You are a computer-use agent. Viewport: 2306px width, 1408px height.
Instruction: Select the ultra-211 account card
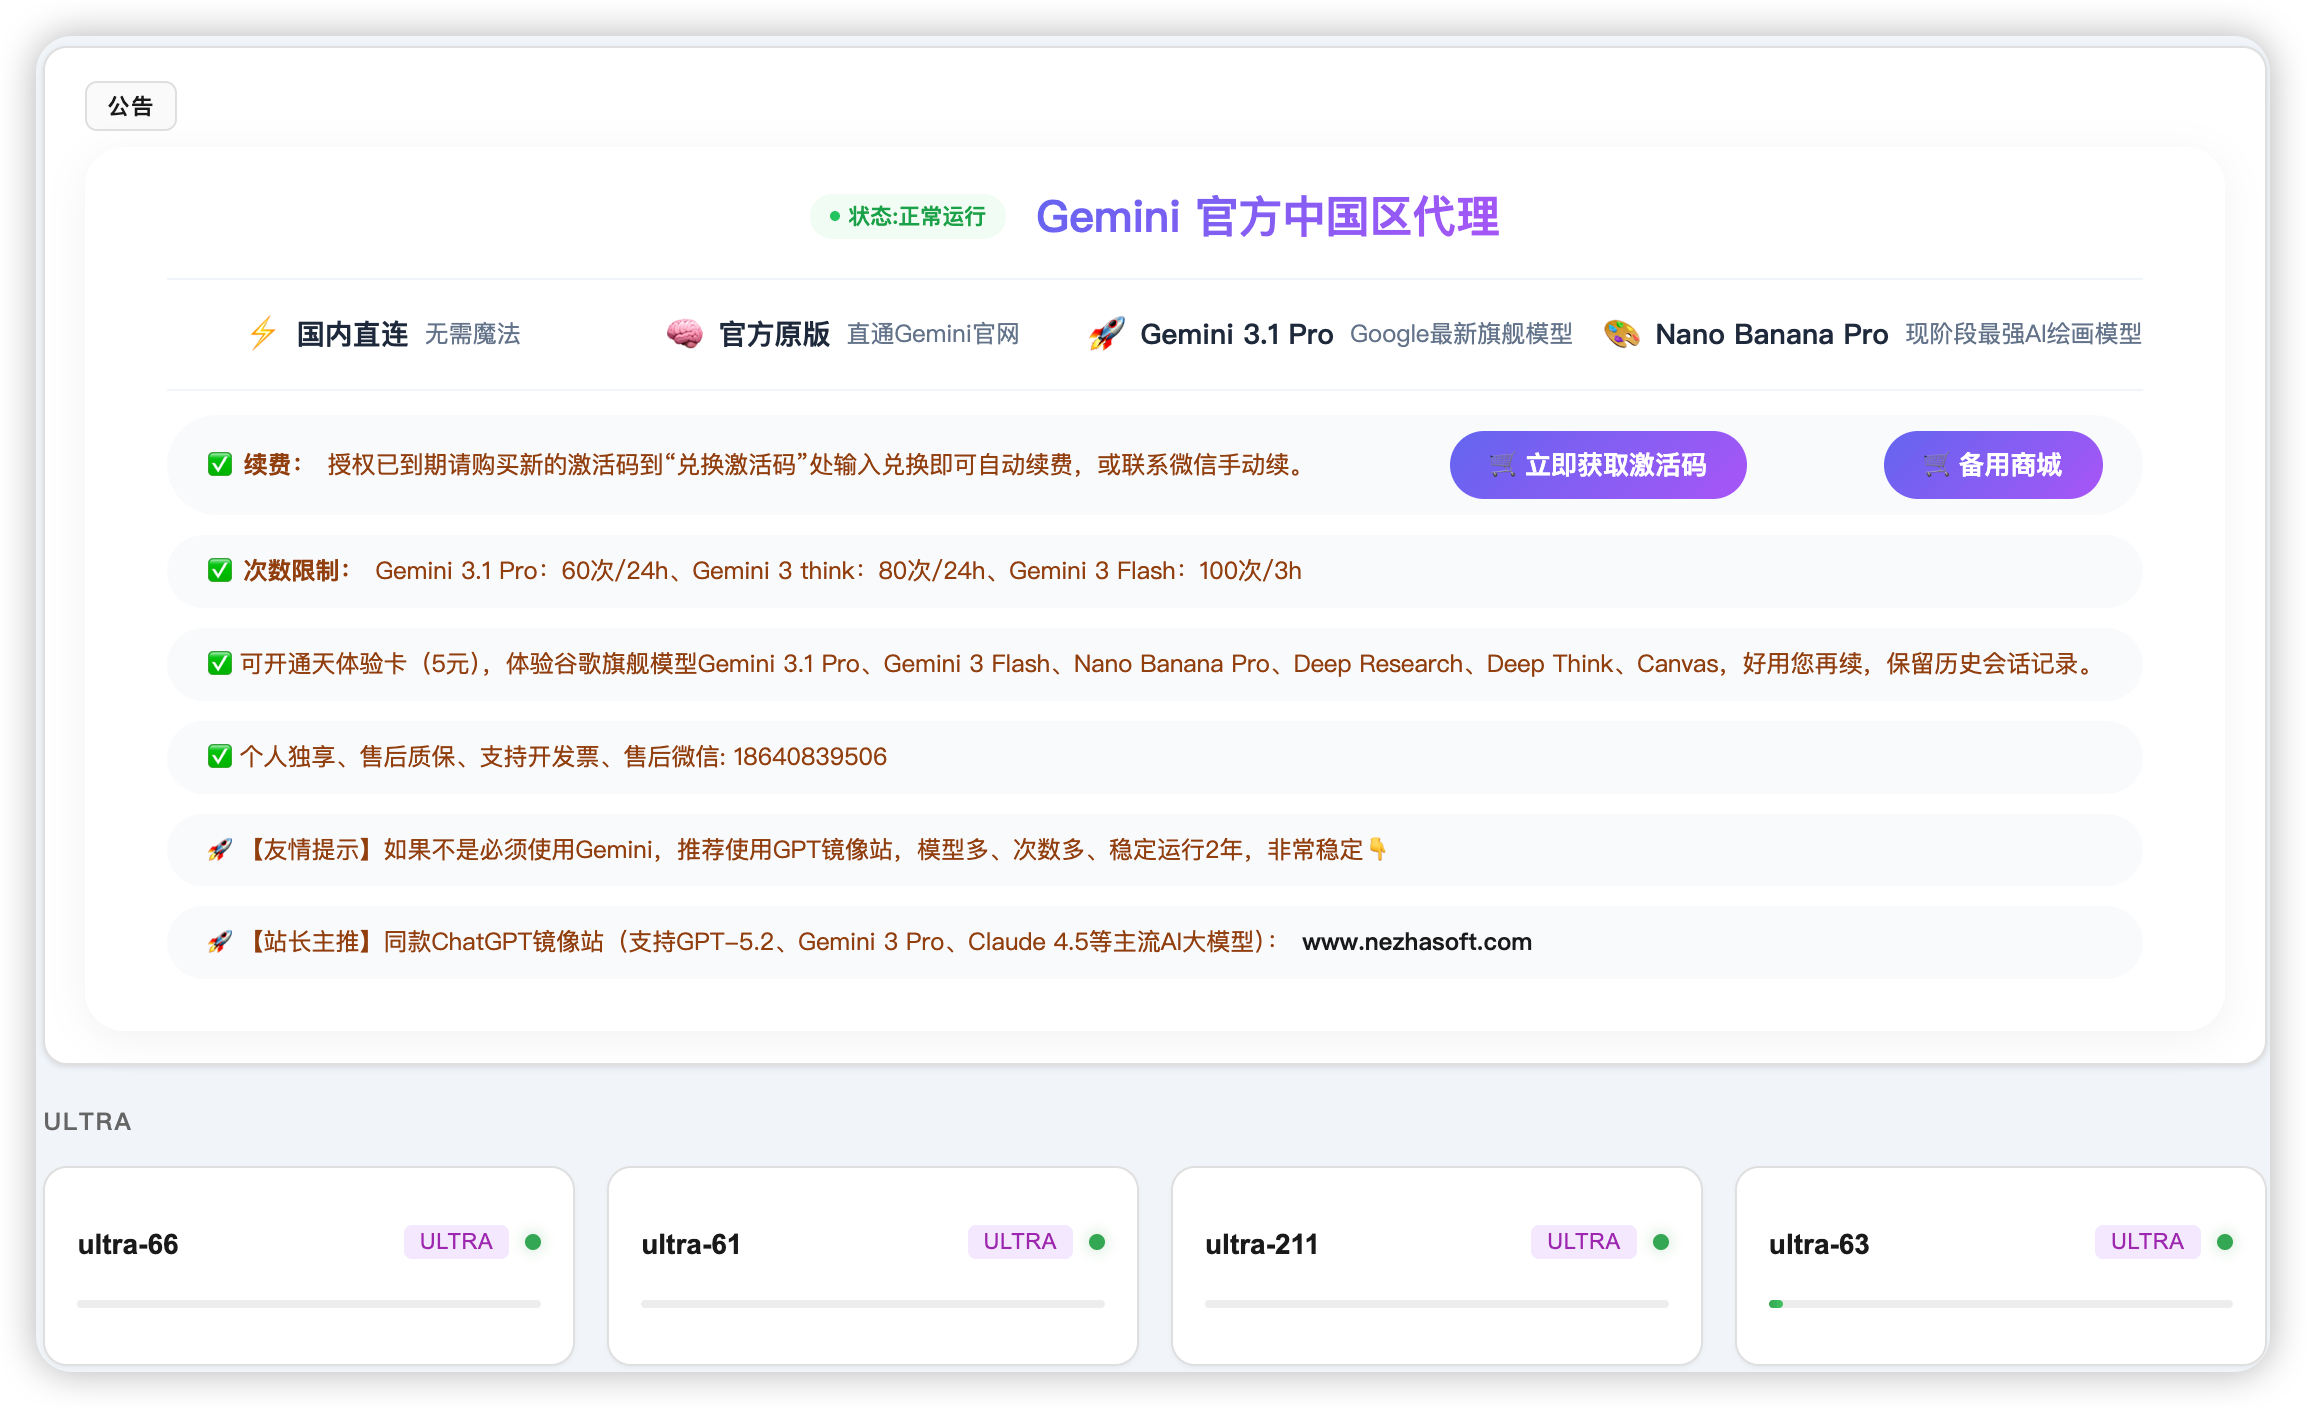click(1436, 1265)
